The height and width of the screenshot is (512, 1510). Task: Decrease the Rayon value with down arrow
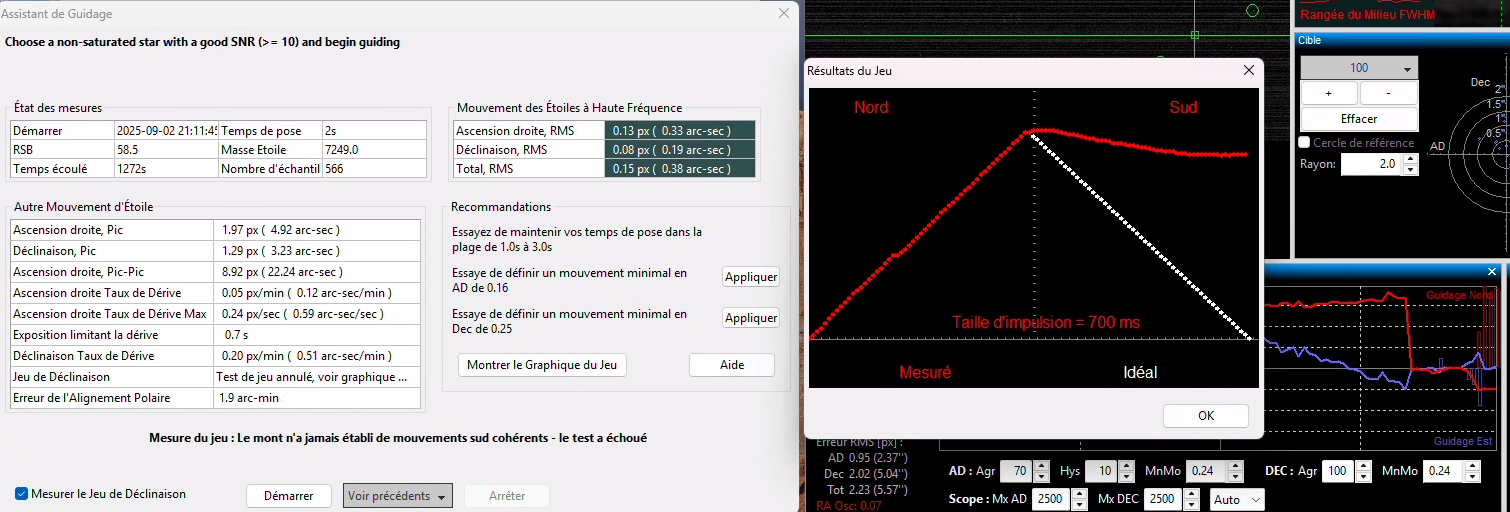coord(1410,169)
